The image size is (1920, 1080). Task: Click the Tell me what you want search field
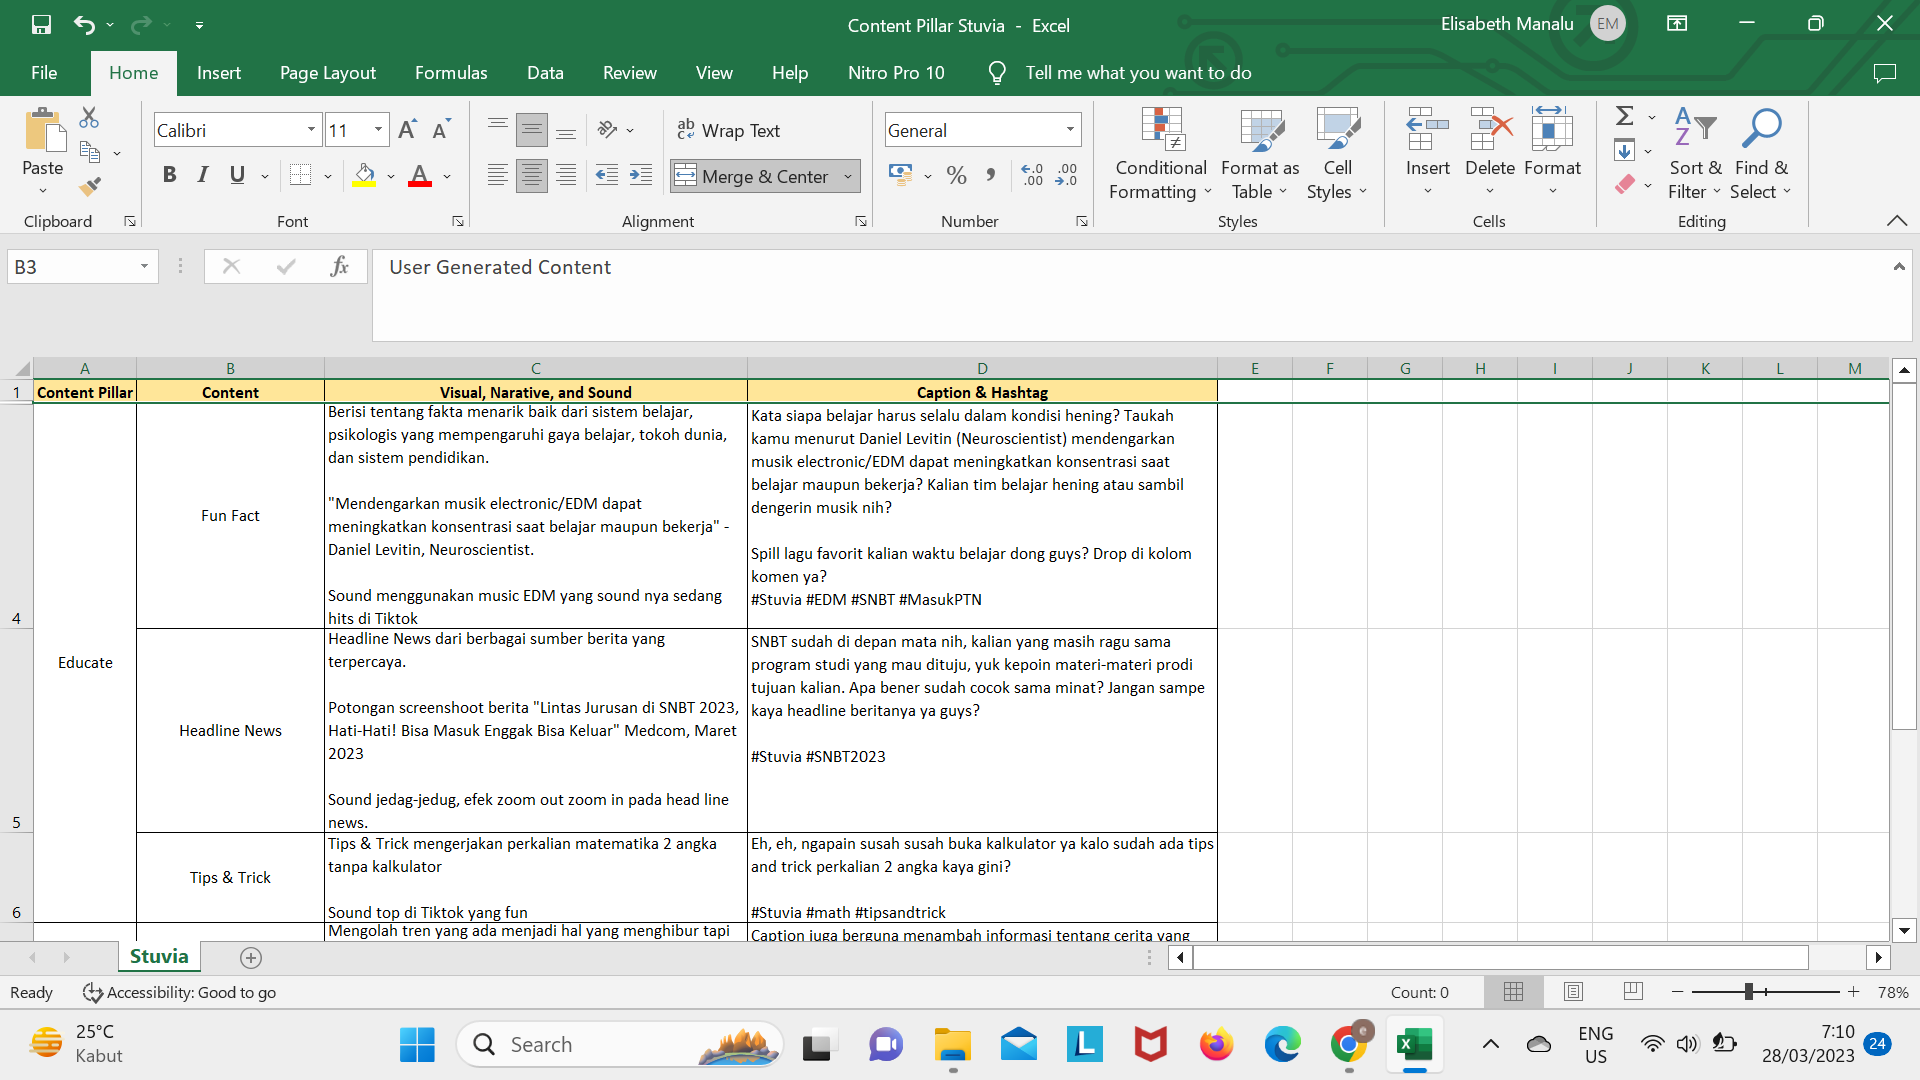click(x=1138, y=73)
